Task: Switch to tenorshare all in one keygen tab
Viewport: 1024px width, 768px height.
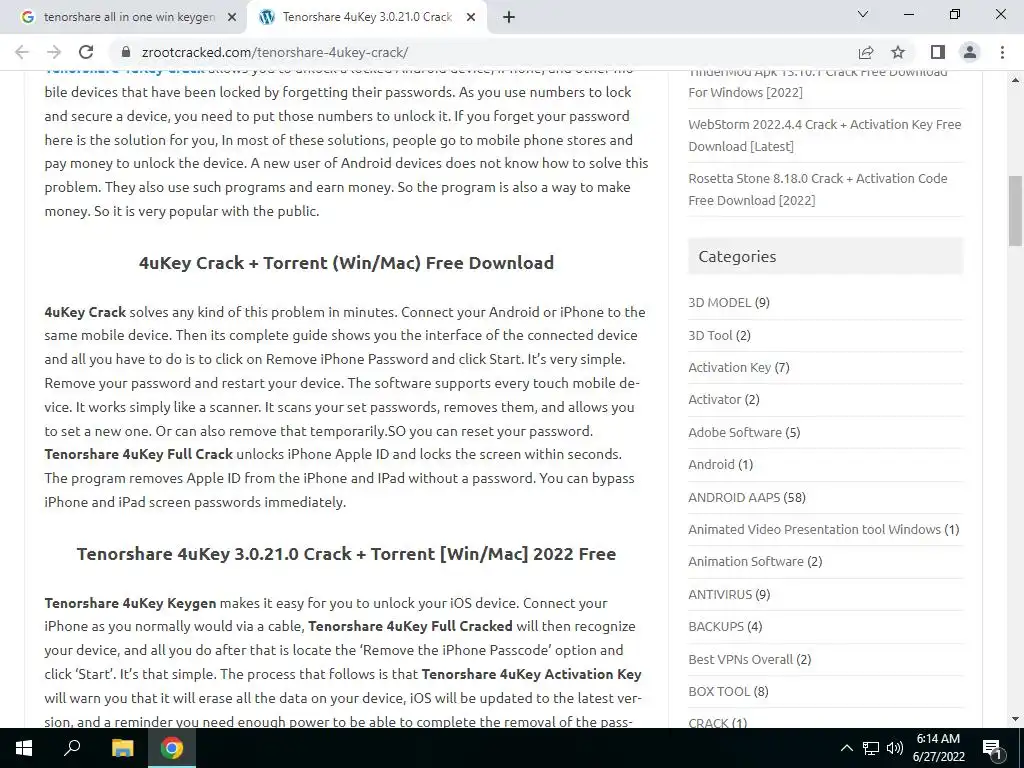Action: 129,18
